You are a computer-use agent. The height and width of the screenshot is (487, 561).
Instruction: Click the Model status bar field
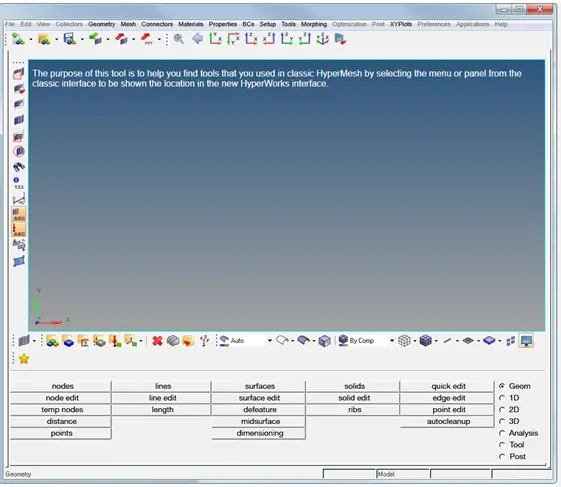coord(403,474)
